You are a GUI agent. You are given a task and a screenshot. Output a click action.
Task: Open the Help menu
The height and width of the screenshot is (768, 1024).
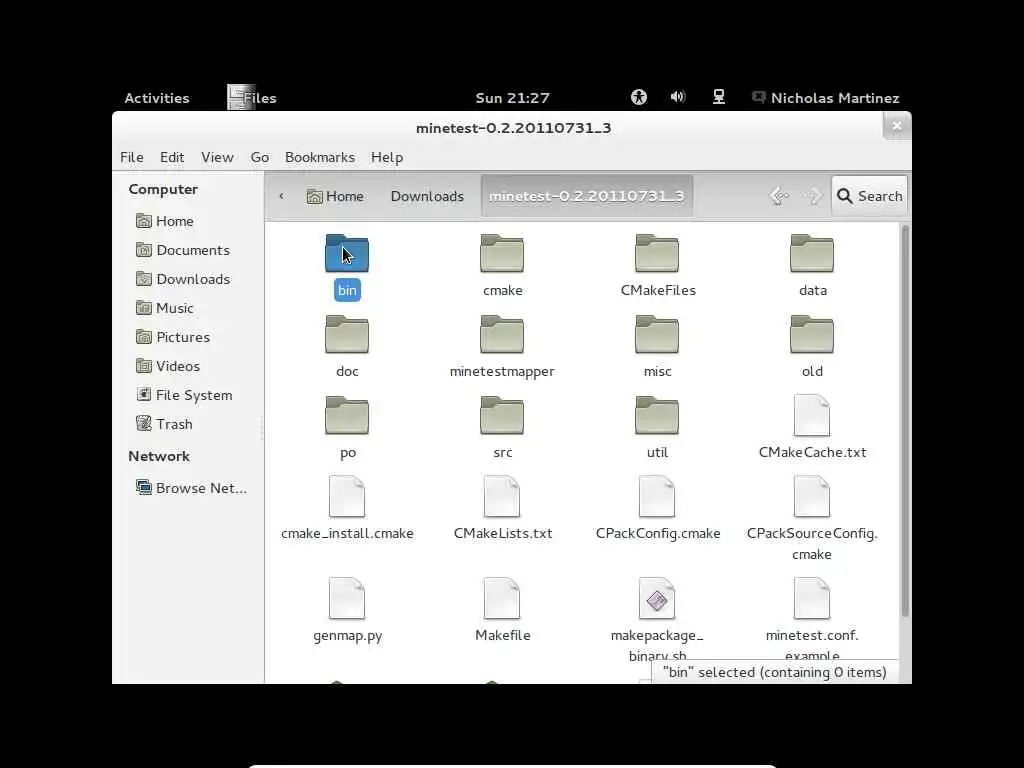click(387, 157)
